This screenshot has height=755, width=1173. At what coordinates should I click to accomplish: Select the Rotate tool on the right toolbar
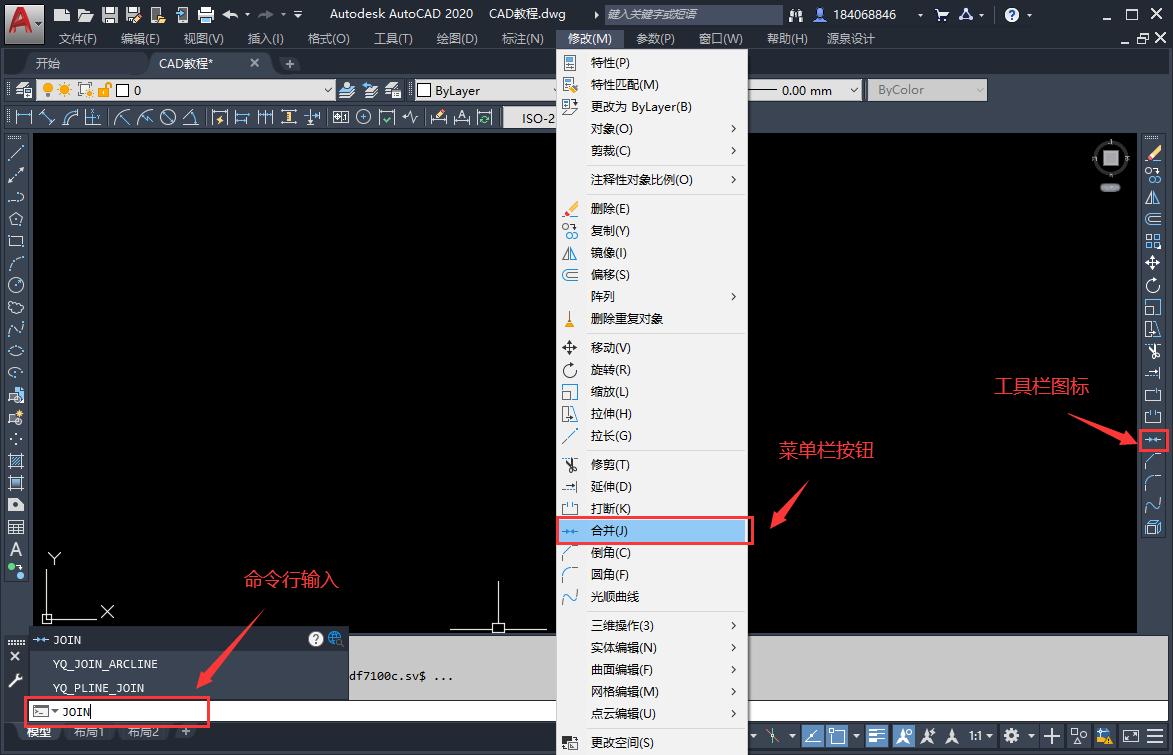click(1153, 286)
